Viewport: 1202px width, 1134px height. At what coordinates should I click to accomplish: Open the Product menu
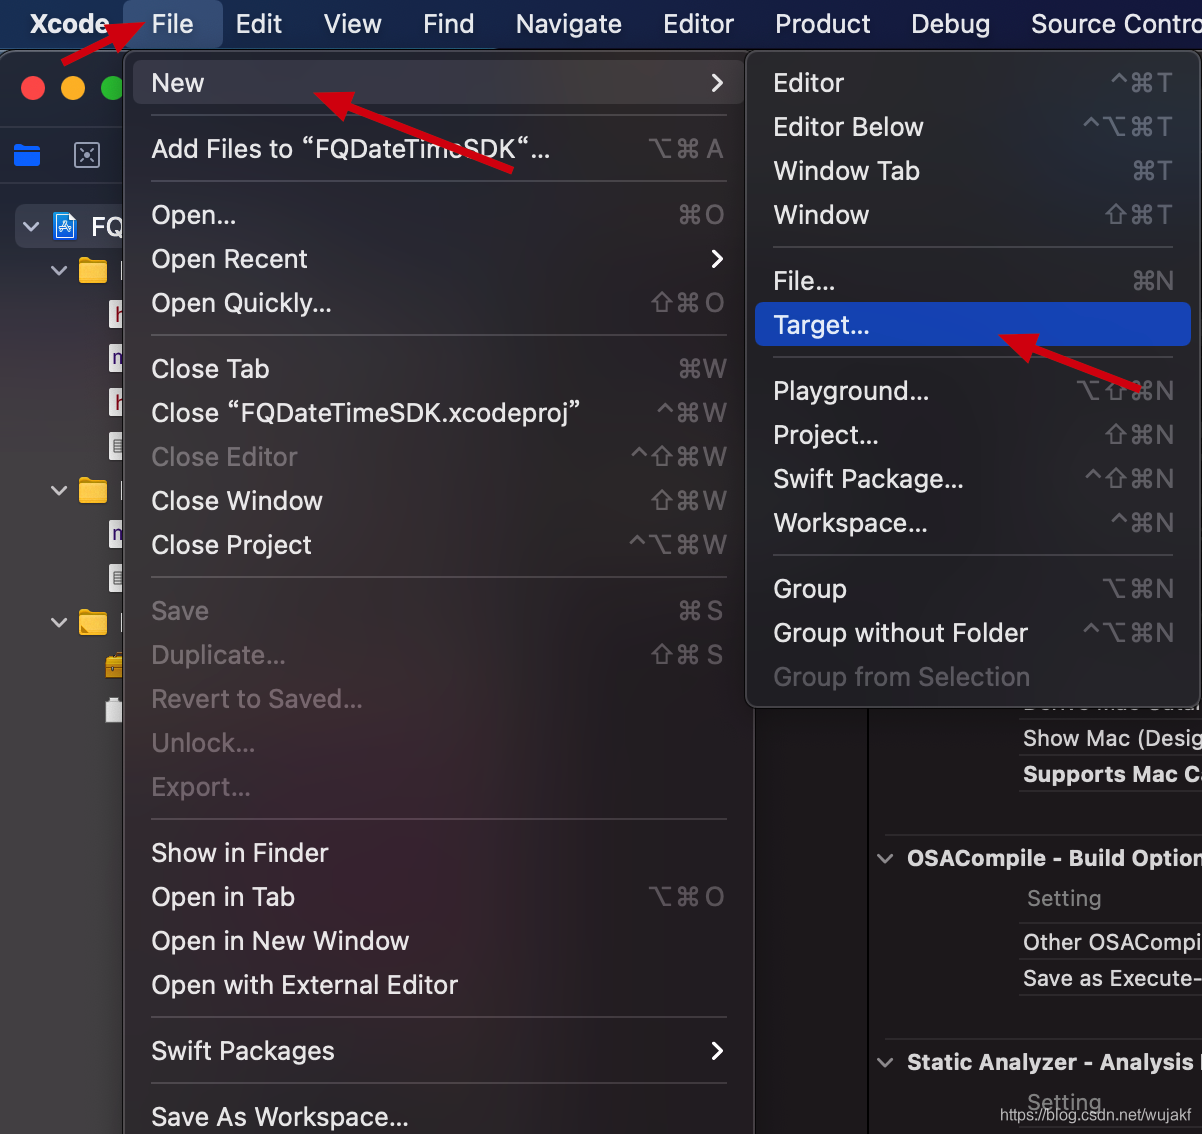[x=822, y=24]
